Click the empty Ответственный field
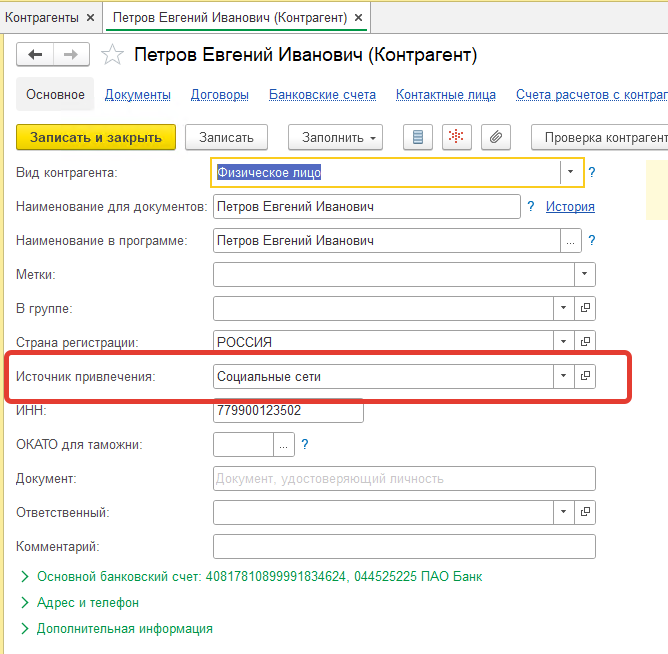The height and width of the screenshot is (654, 668). pos(383,512)
